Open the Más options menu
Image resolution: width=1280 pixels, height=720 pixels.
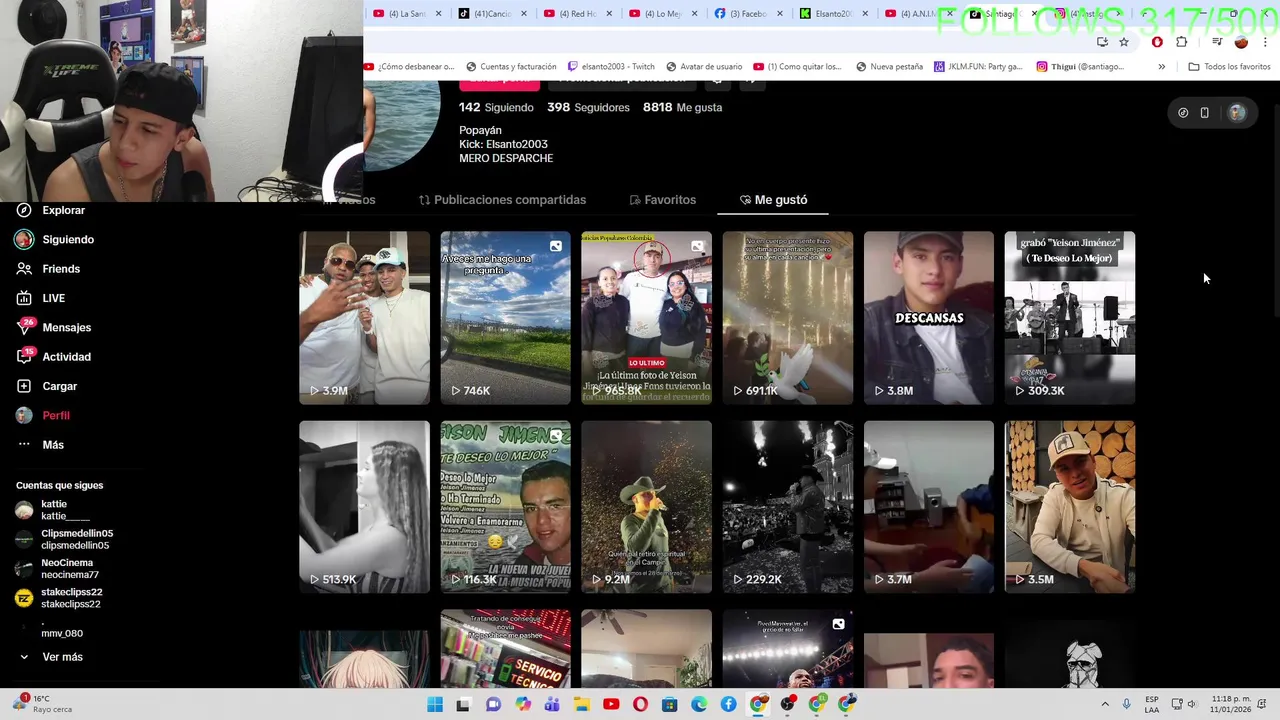[41, 445]
